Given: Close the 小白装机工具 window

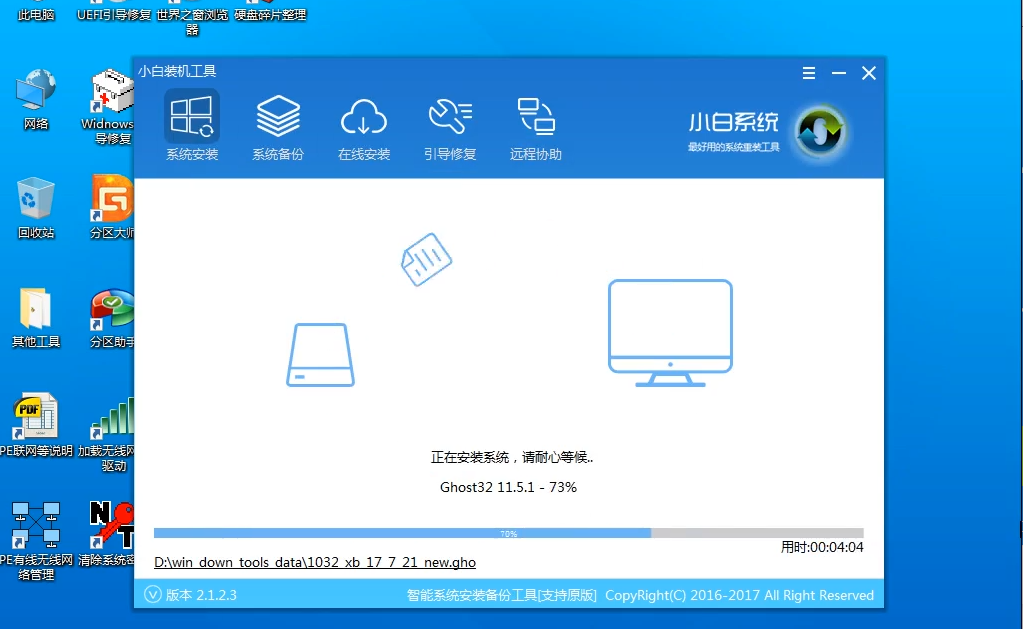Looking at the screenshot, I should tap(869, 73).
